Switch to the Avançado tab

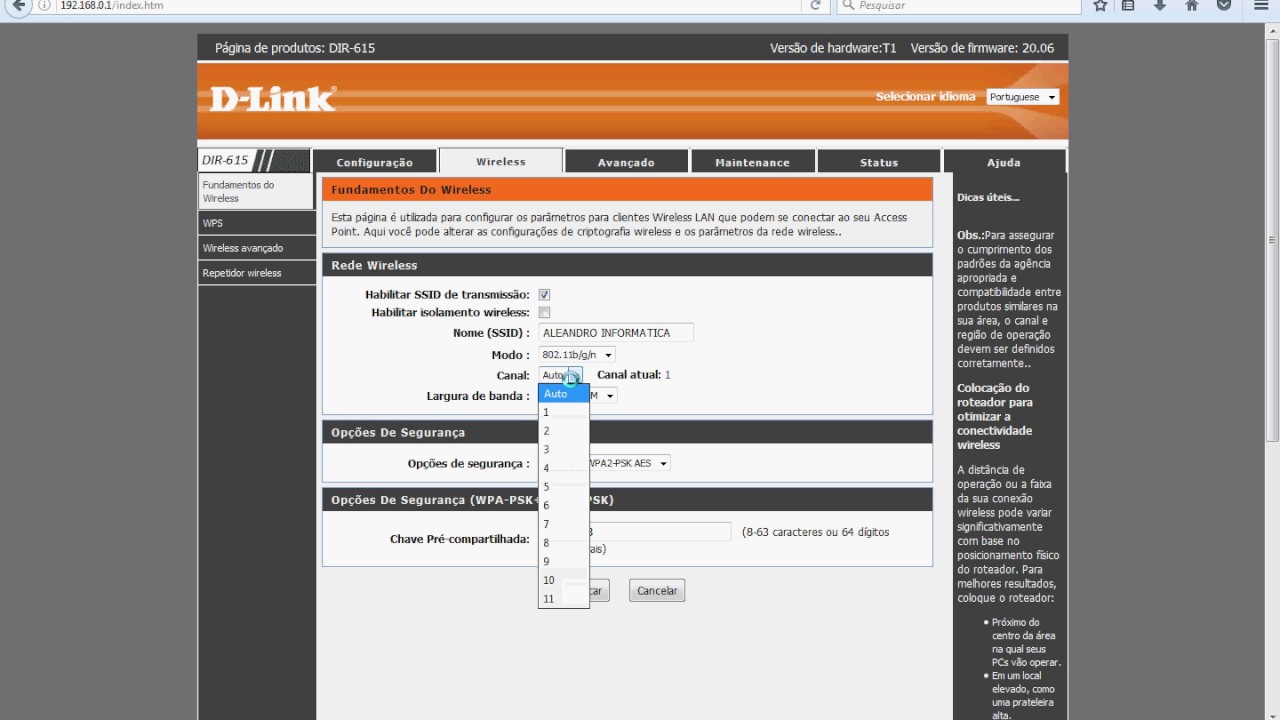coord(626,162)
